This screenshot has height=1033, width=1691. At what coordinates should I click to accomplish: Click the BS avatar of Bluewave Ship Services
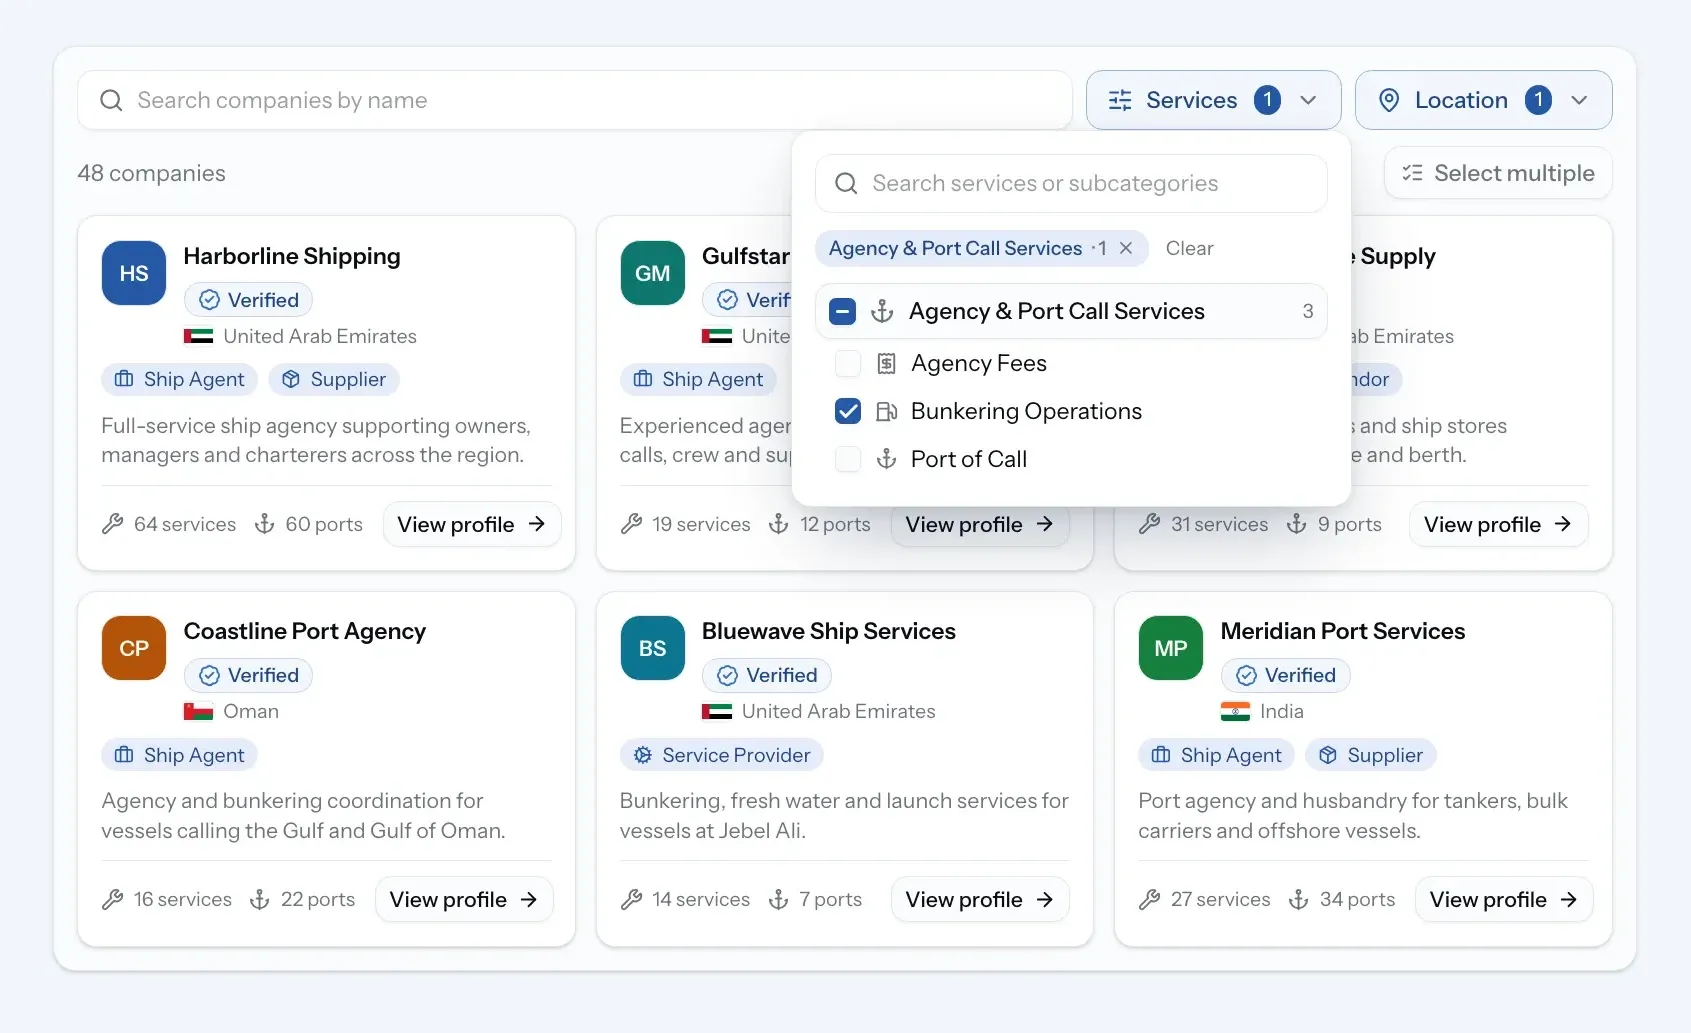click(x=652, y=648)
